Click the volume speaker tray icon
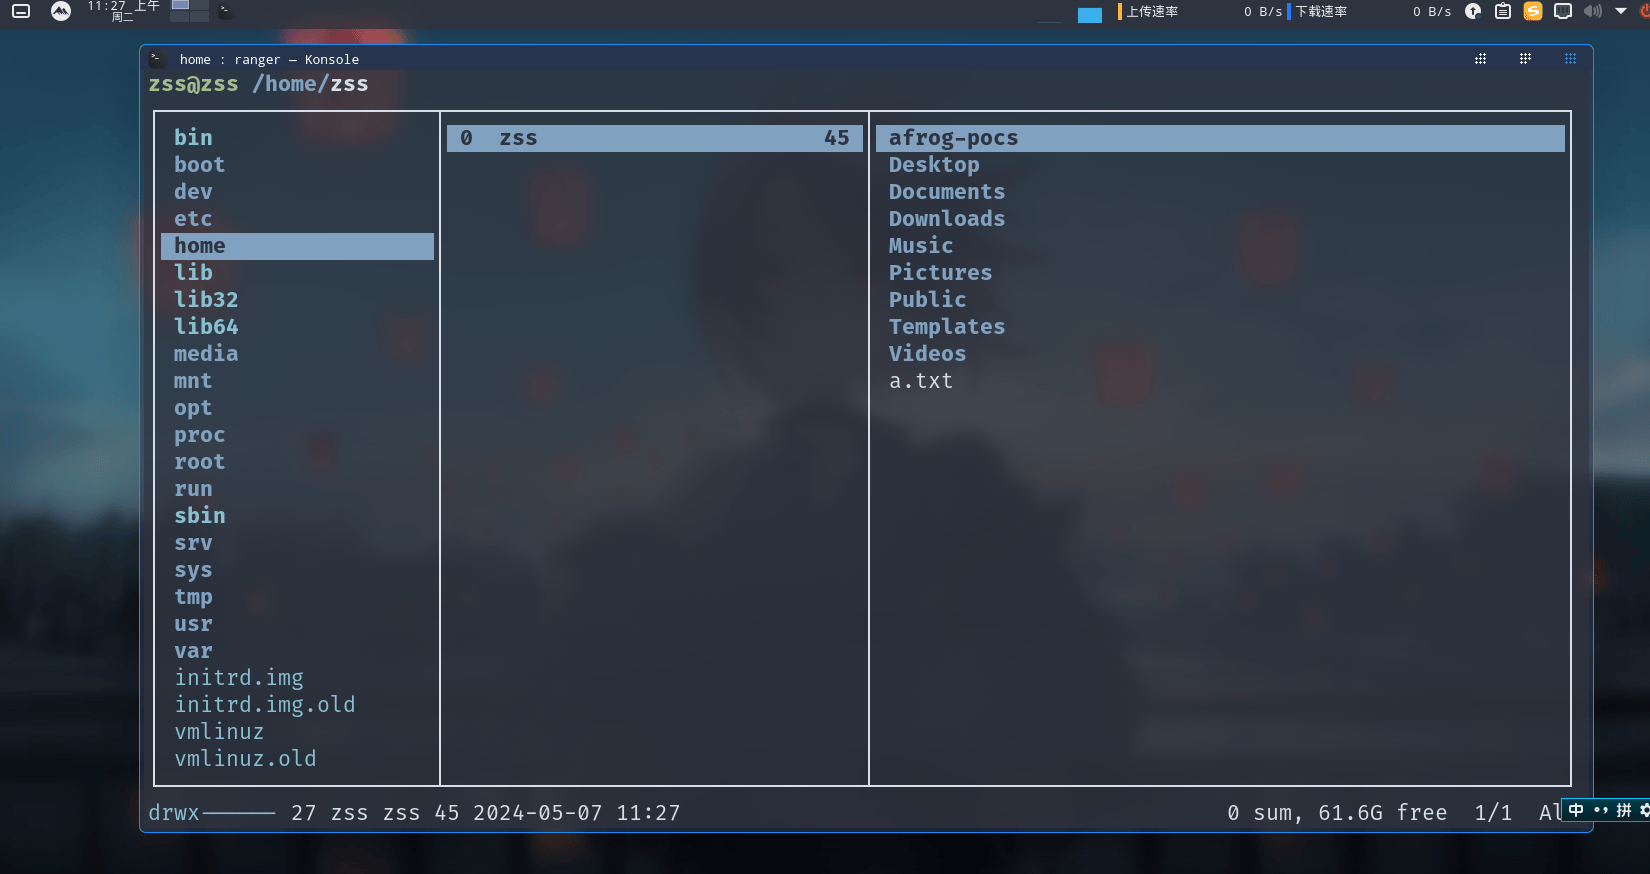 (1593, 11)
